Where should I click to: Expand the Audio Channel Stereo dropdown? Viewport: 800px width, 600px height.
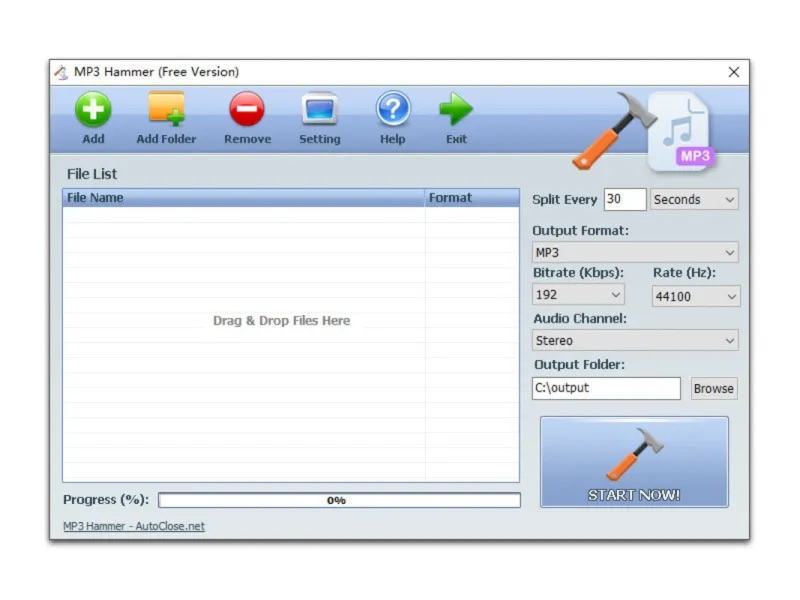pos(635,340)
